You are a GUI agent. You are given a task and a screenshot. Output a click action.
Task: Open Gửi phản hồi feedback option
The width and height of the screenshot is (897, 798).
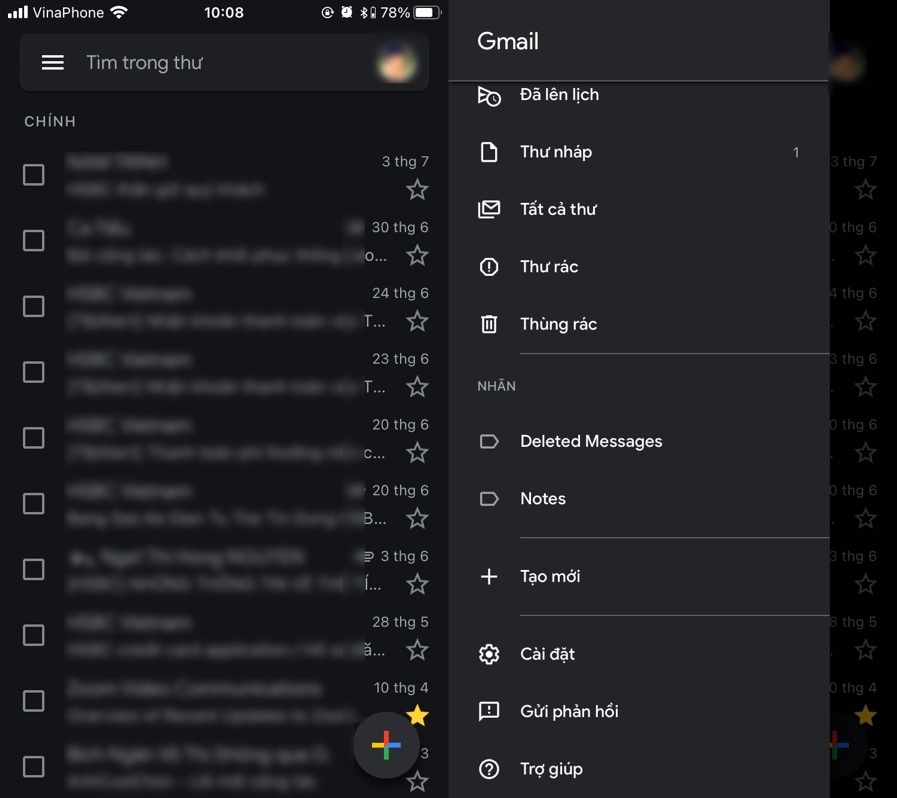coord(569,712)
